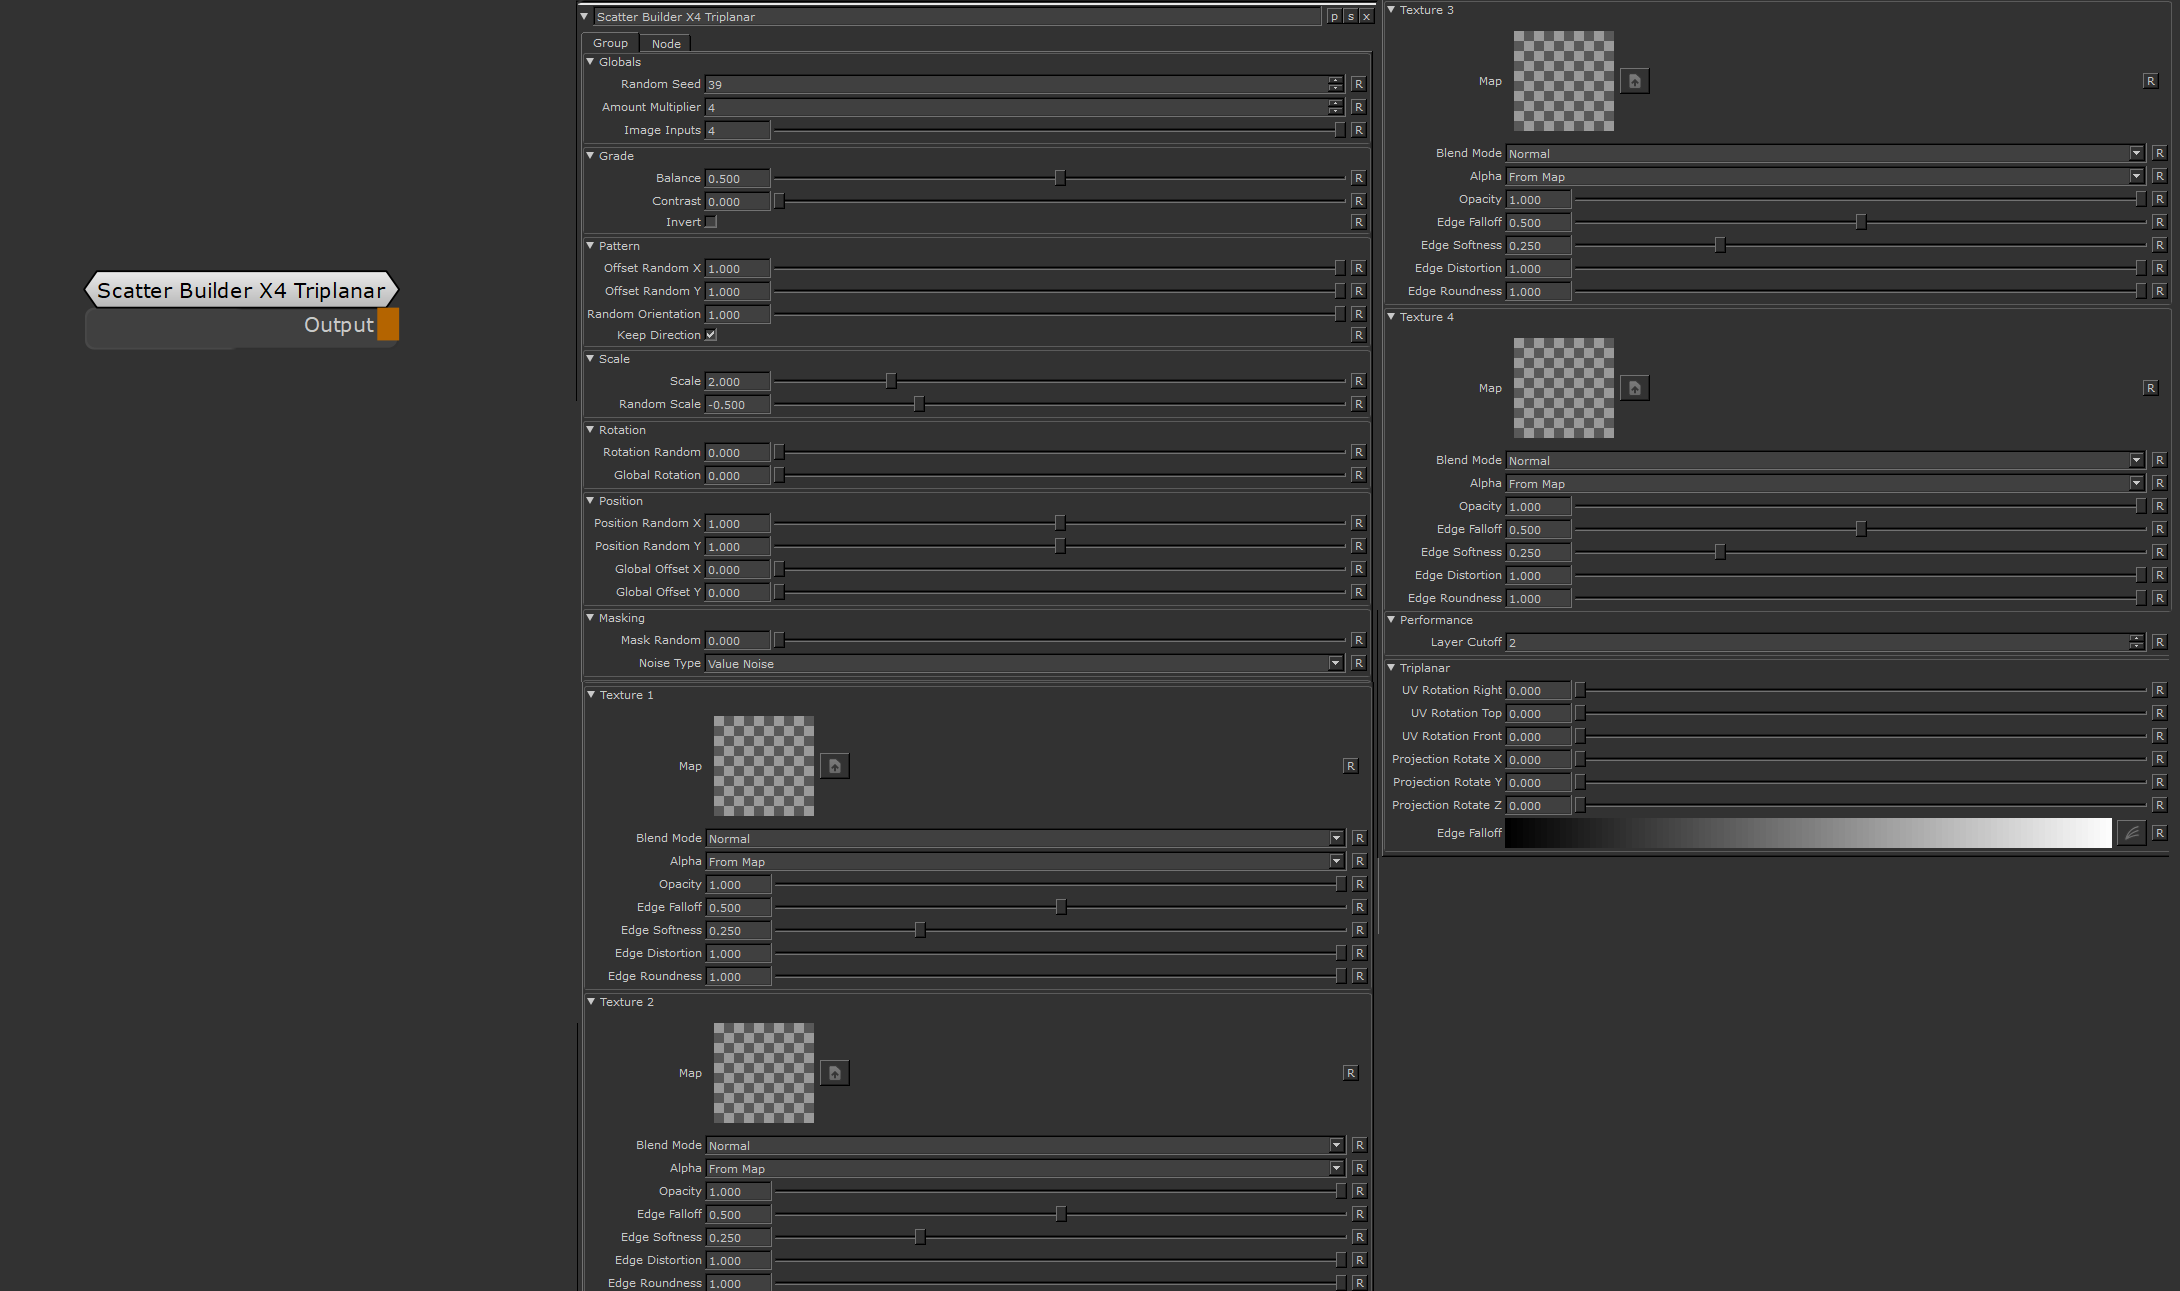Collapse the Triplanar section
This screenshot has height=1291, width=2180.
coord(1391,668)
